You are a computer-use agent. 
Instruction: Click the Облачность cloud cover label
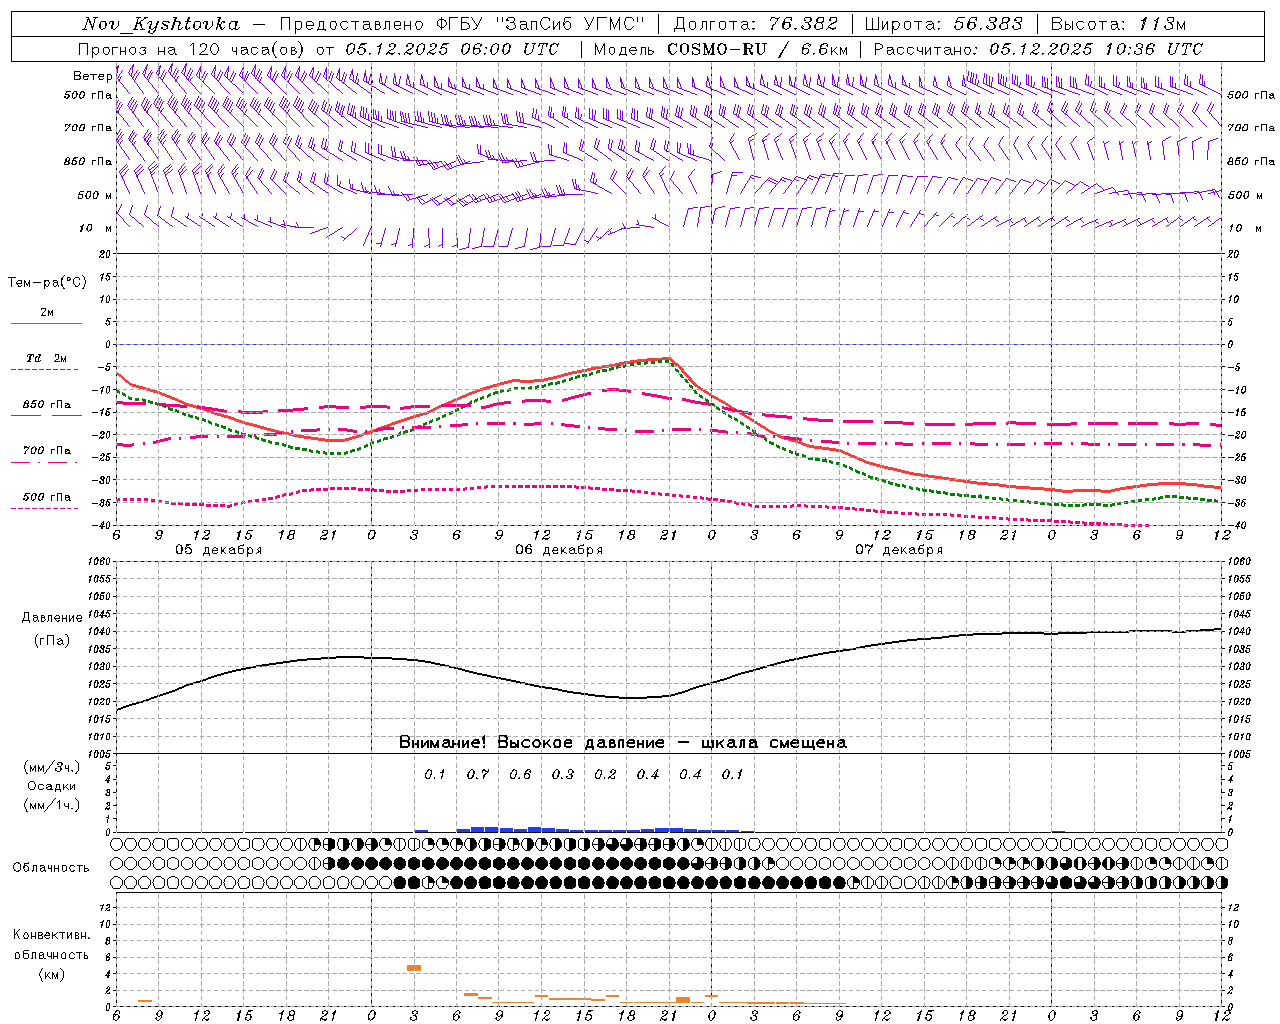(51, 868)
